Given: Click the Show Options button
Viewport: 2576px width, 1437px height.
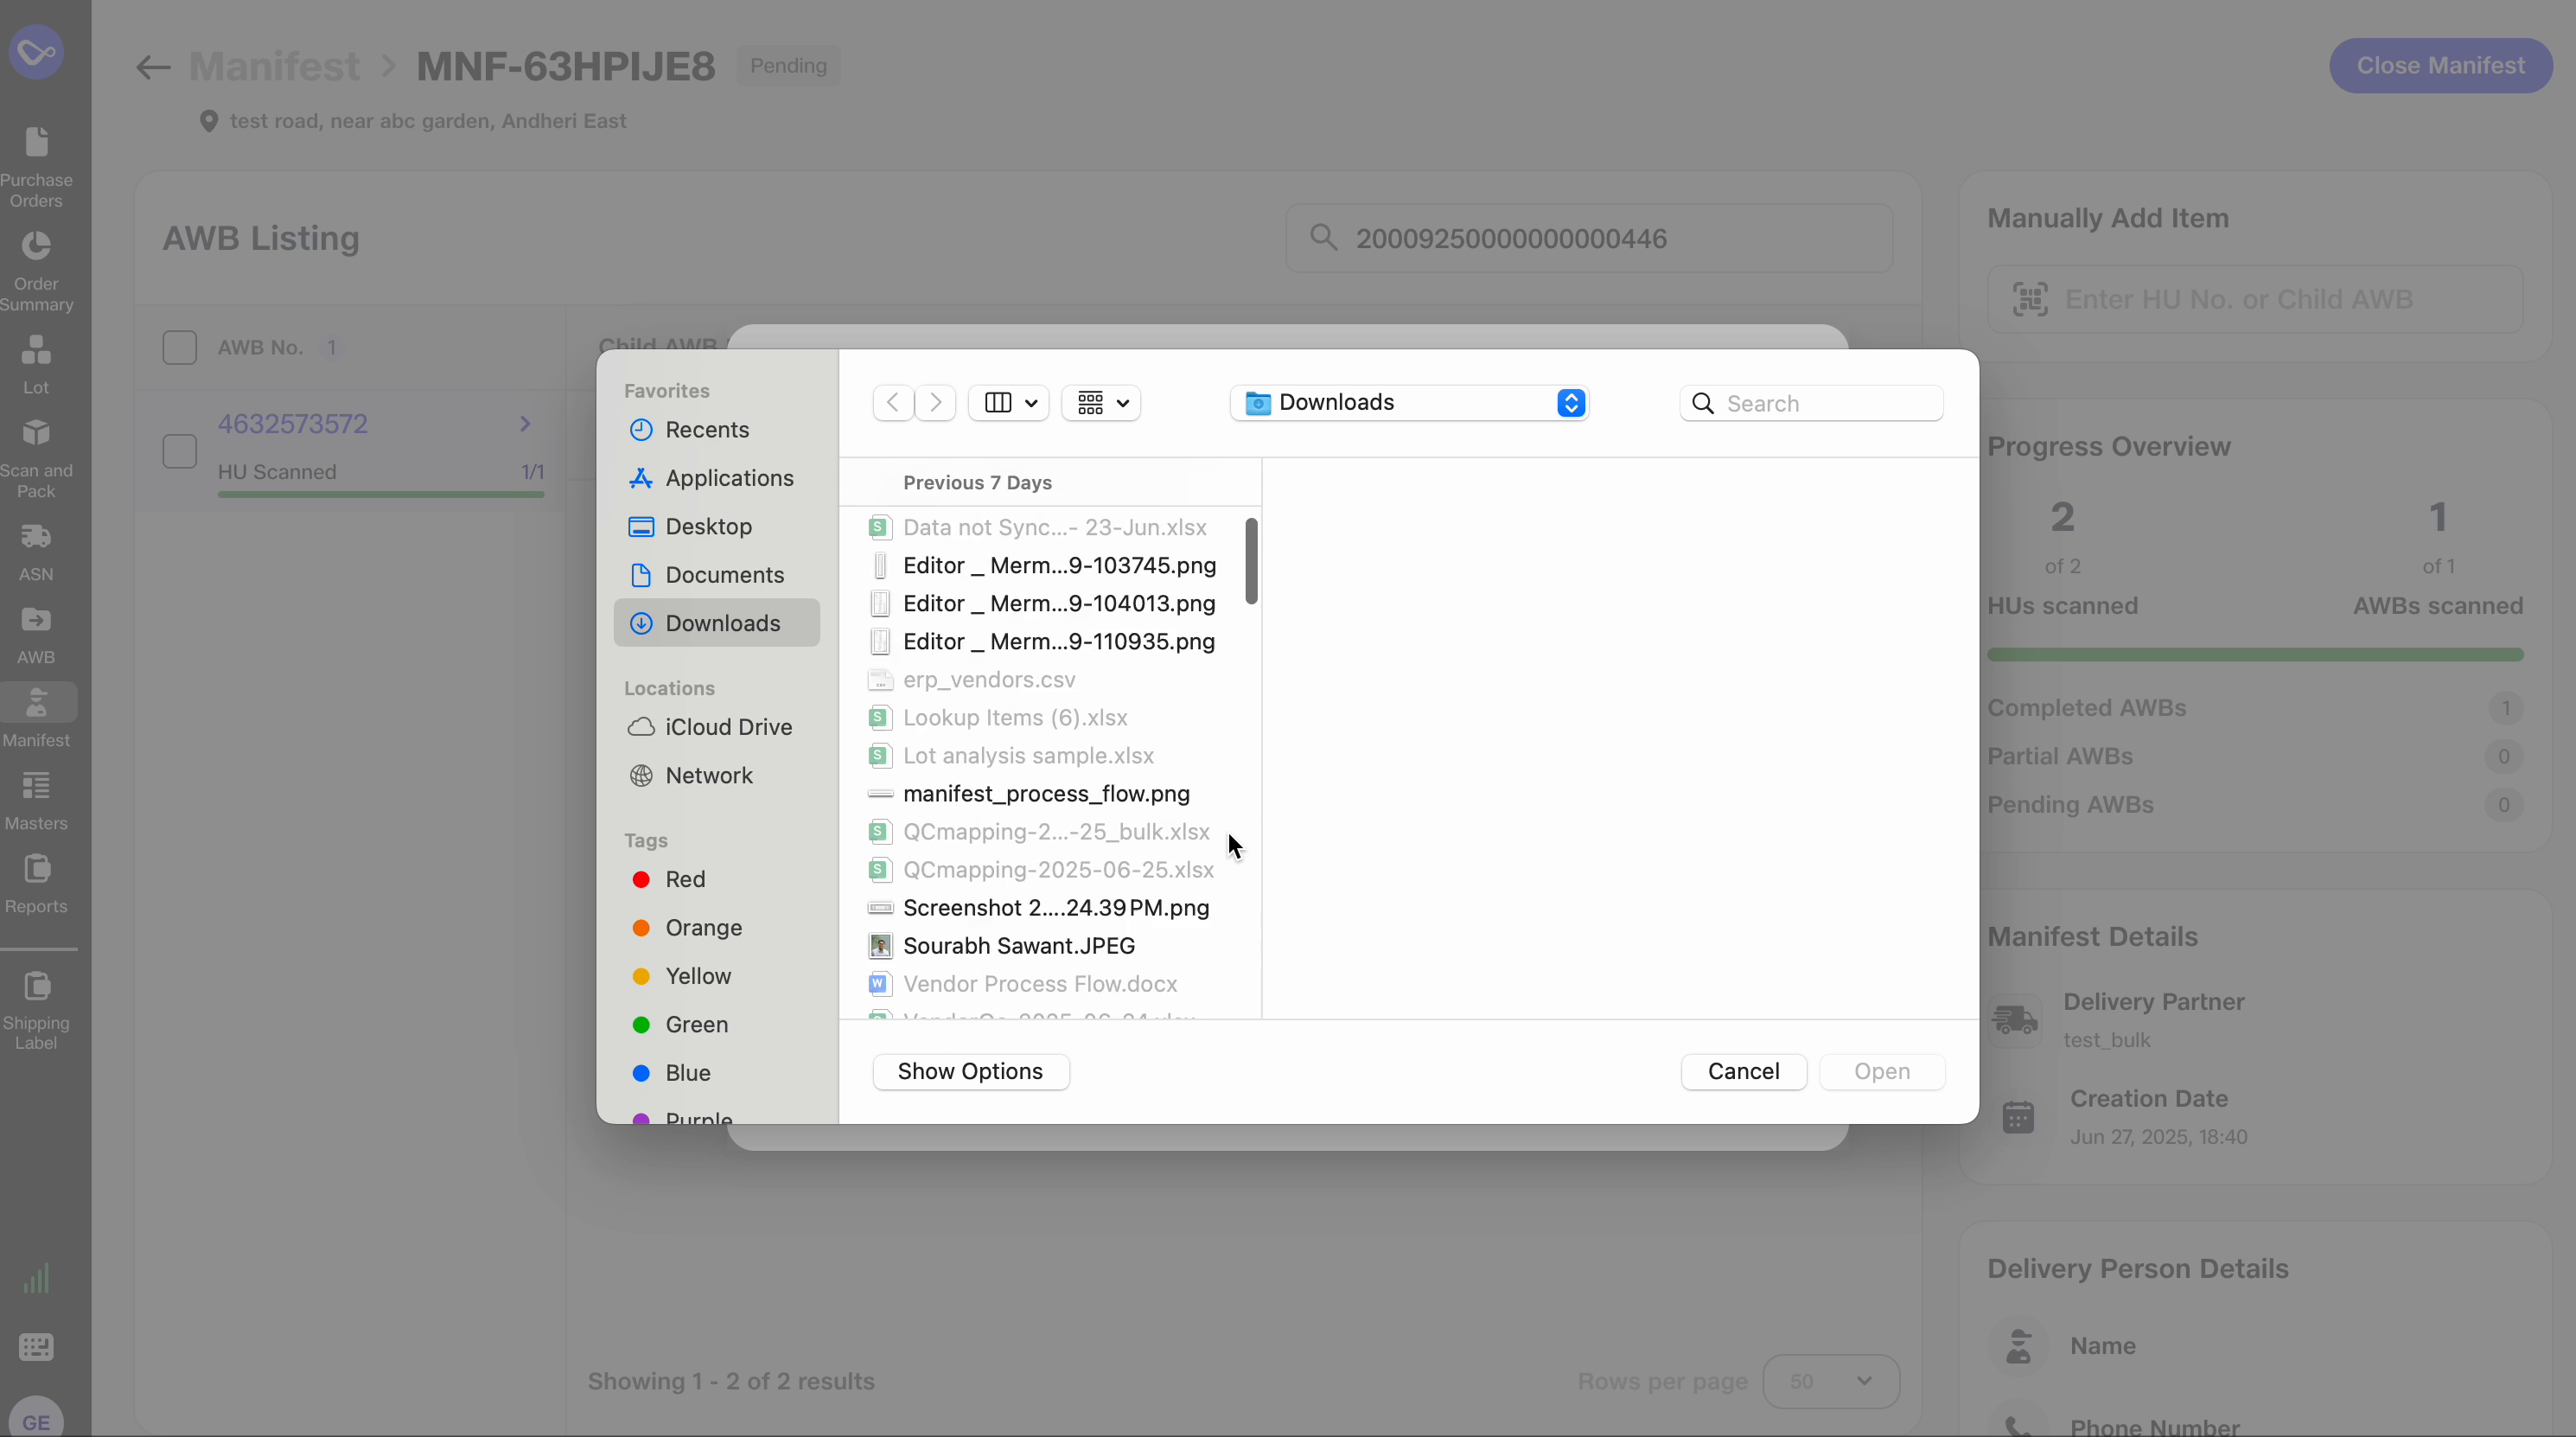Looking at the screenshot, I should coord(969,1071).
